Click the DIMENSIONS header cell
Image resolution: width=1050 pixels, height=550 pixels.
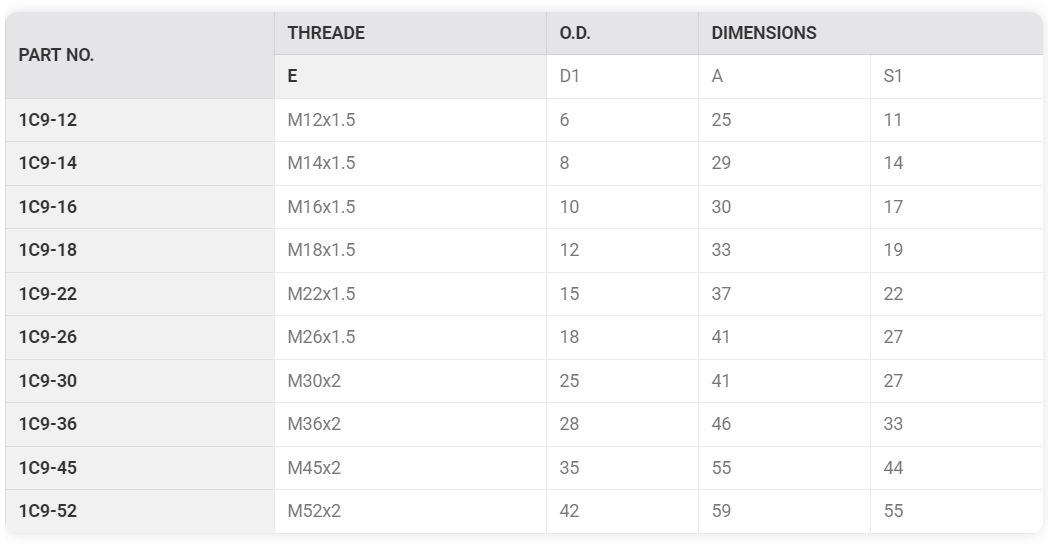point(871,33)
